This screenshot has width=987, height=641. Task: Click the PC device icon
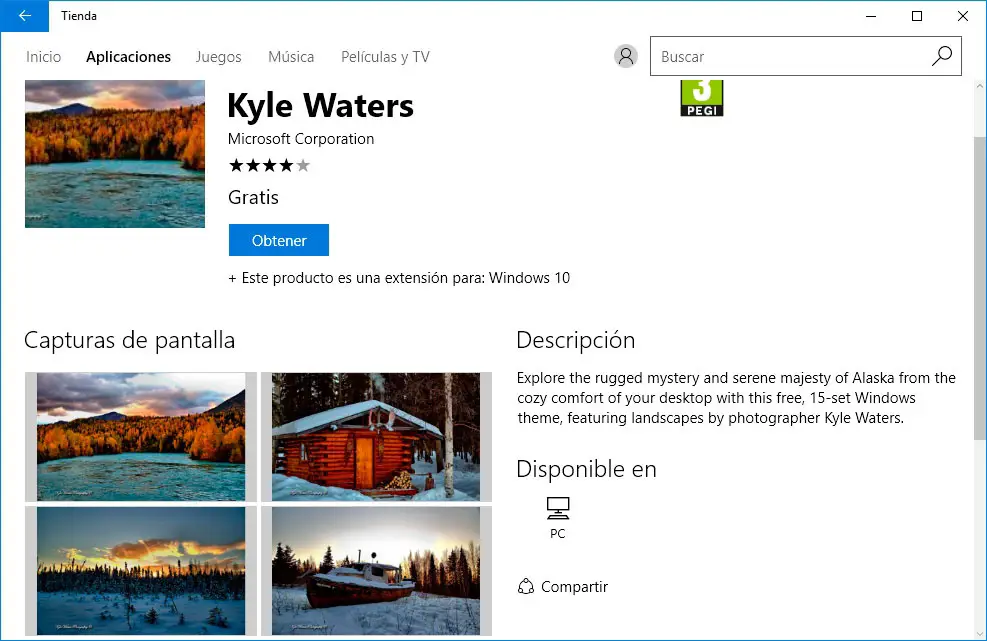pyautogui.click(x=558, y=508)
